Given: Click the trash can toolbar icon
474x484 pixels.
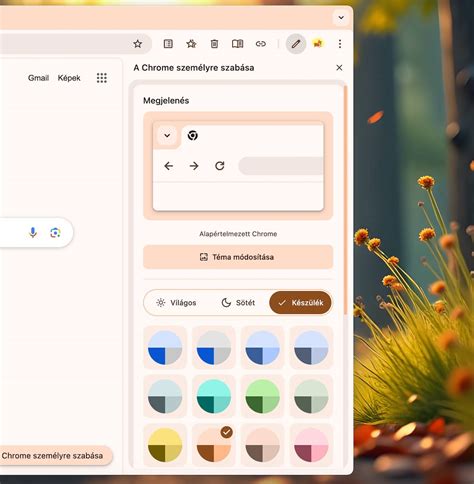Looking at the screenshot, I should point(214,44).
